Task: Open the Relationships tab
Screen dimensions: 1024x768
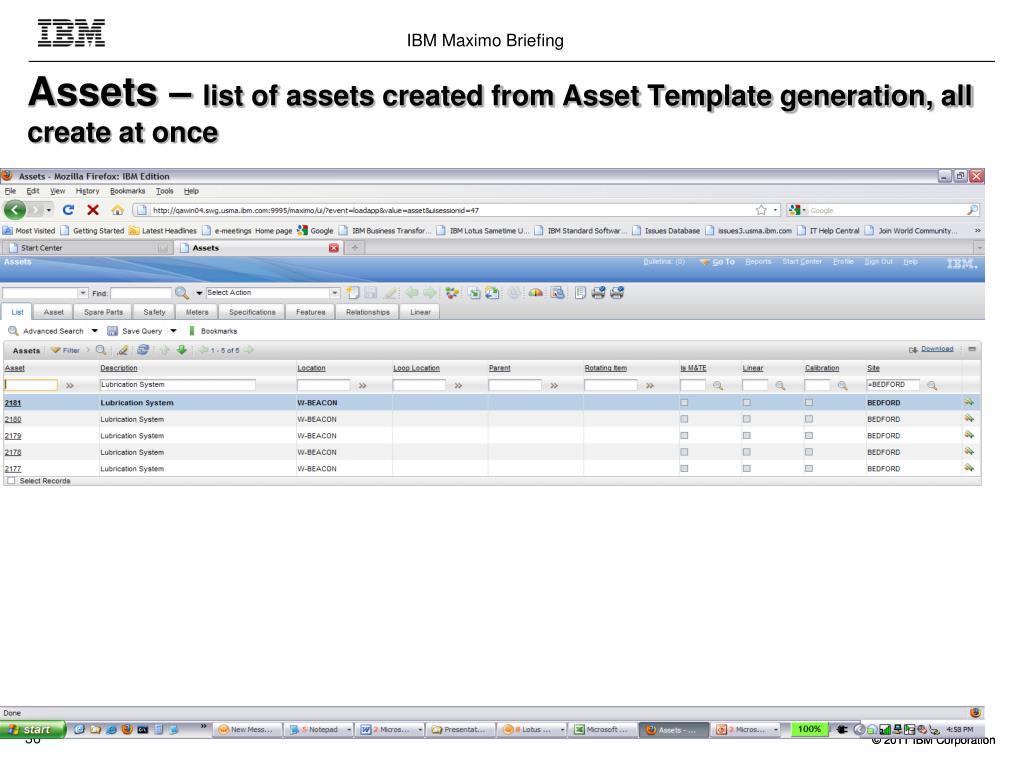Action: pyautogui.click(x=368, y=312)
